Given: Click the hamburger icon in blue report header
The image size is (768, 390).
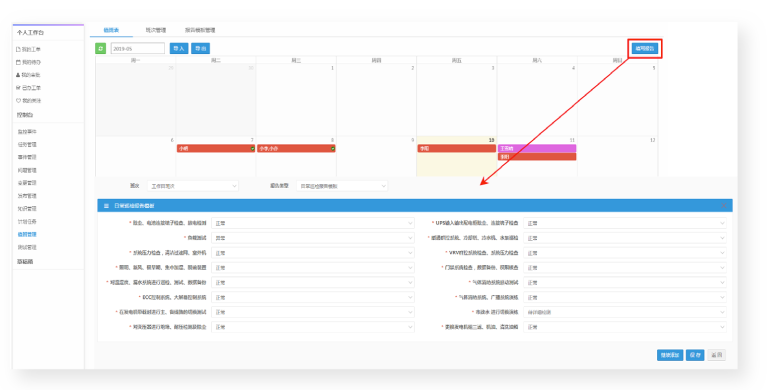Looking at the screenshot, I should [106, 206].
